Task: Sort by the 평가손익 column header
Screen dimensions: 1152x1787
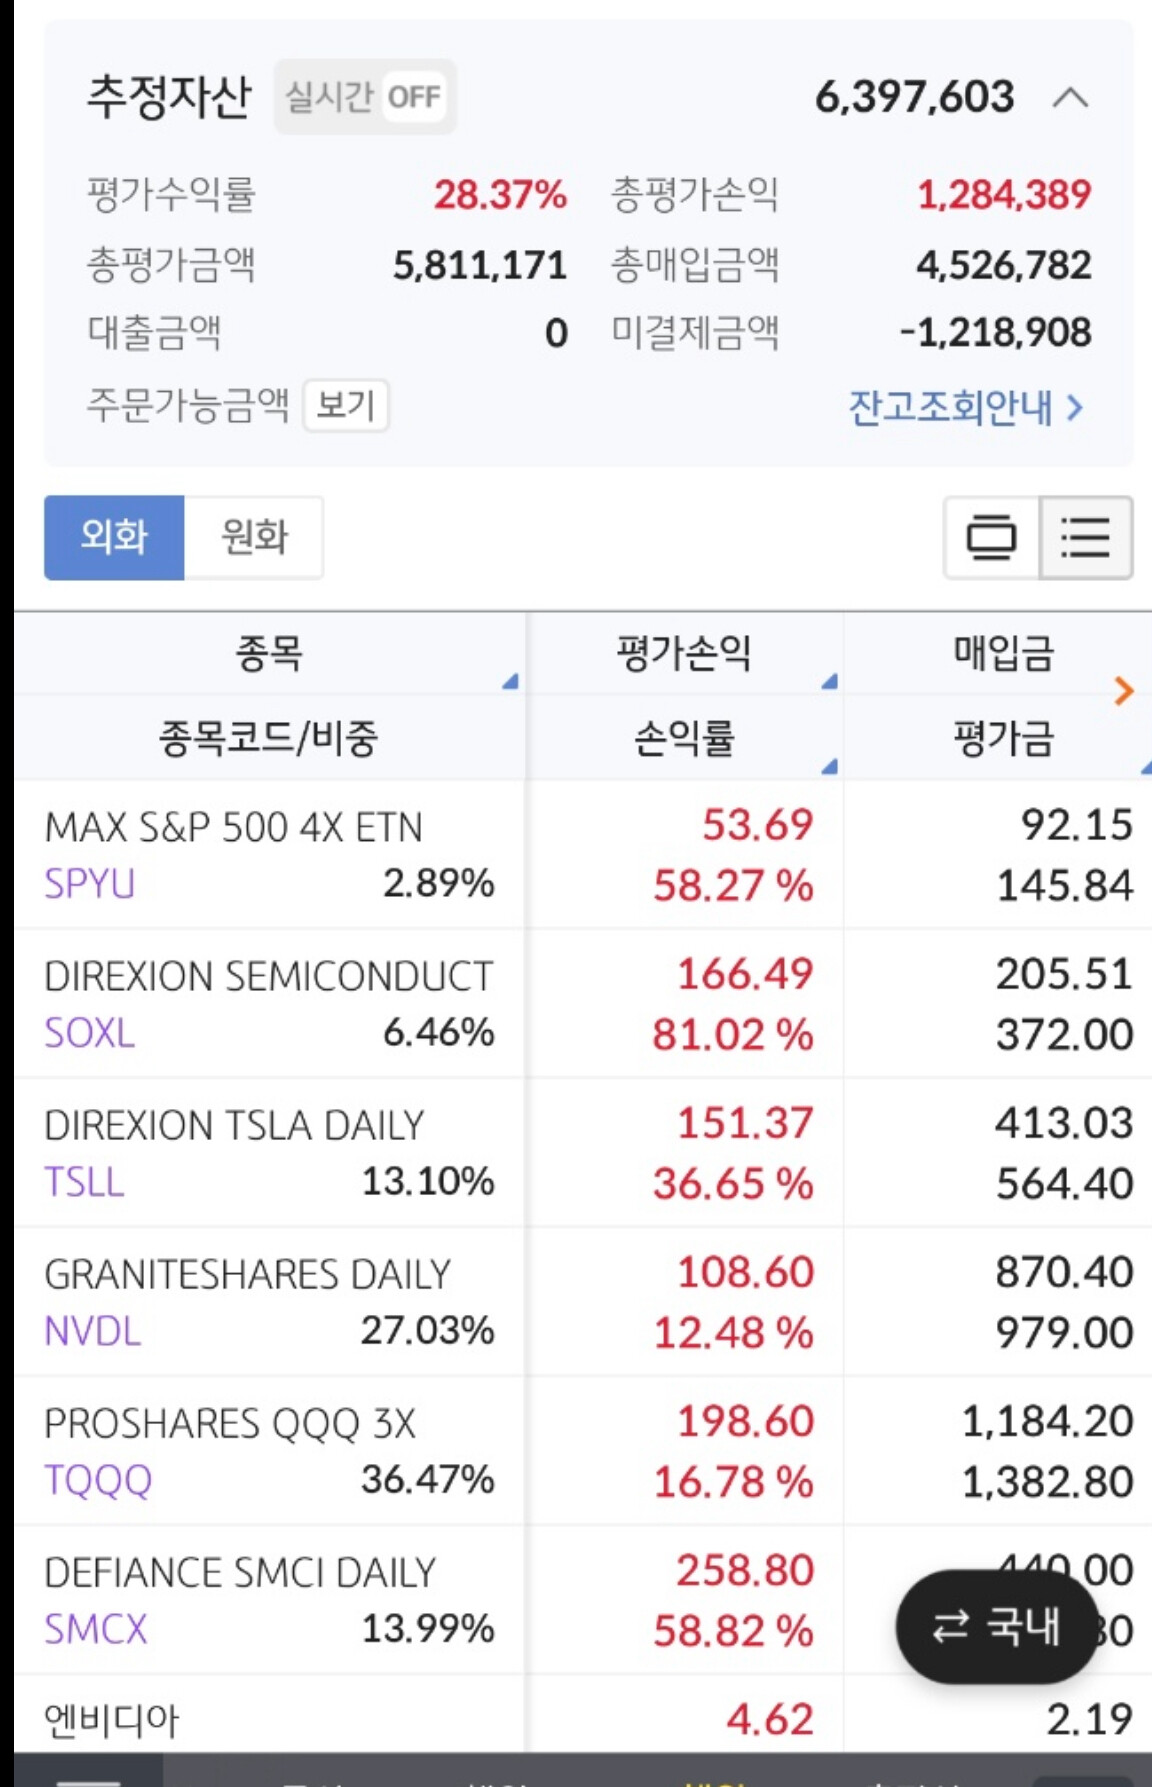Action: (683, 653)
